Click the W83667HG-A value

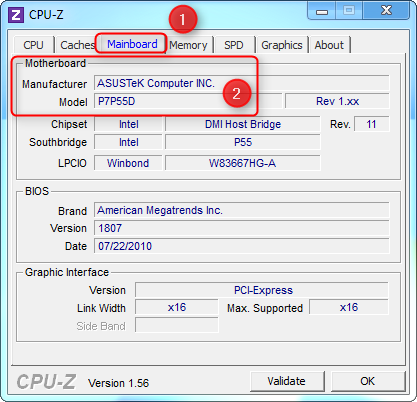pyautogui.click(x=243, y=163)
